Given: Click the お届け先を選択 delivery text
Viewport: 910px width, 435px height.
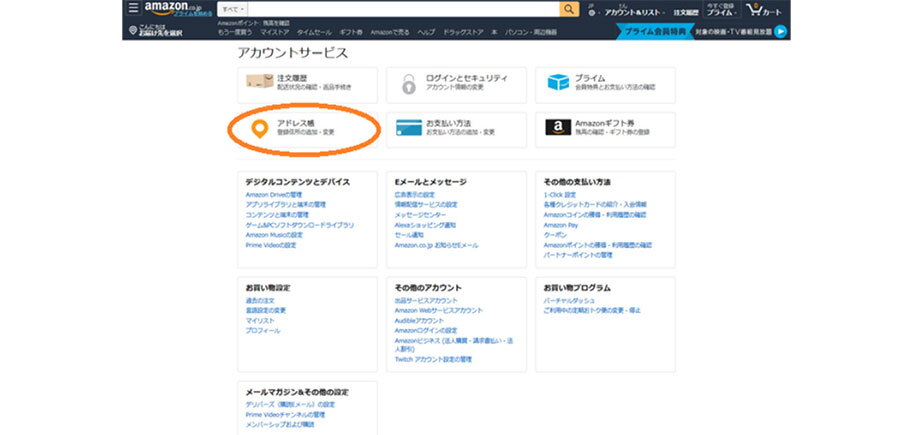Looking at the screenshot, I should 160,34.
